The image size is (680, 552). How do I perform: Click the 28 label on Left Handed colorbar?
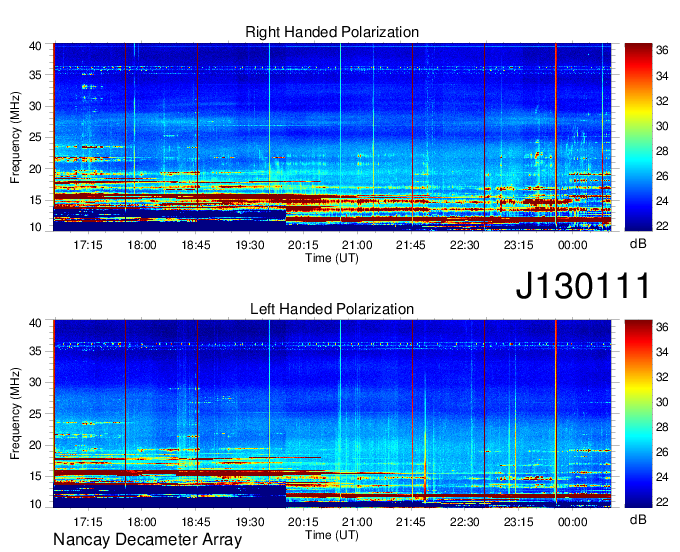(662, 428)
